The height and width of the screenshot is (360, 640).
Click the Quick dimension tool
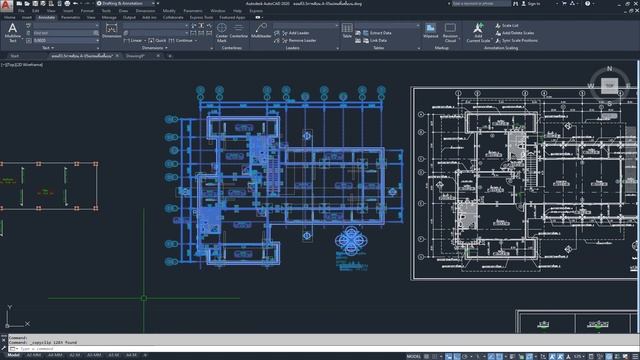click(157, 40)
